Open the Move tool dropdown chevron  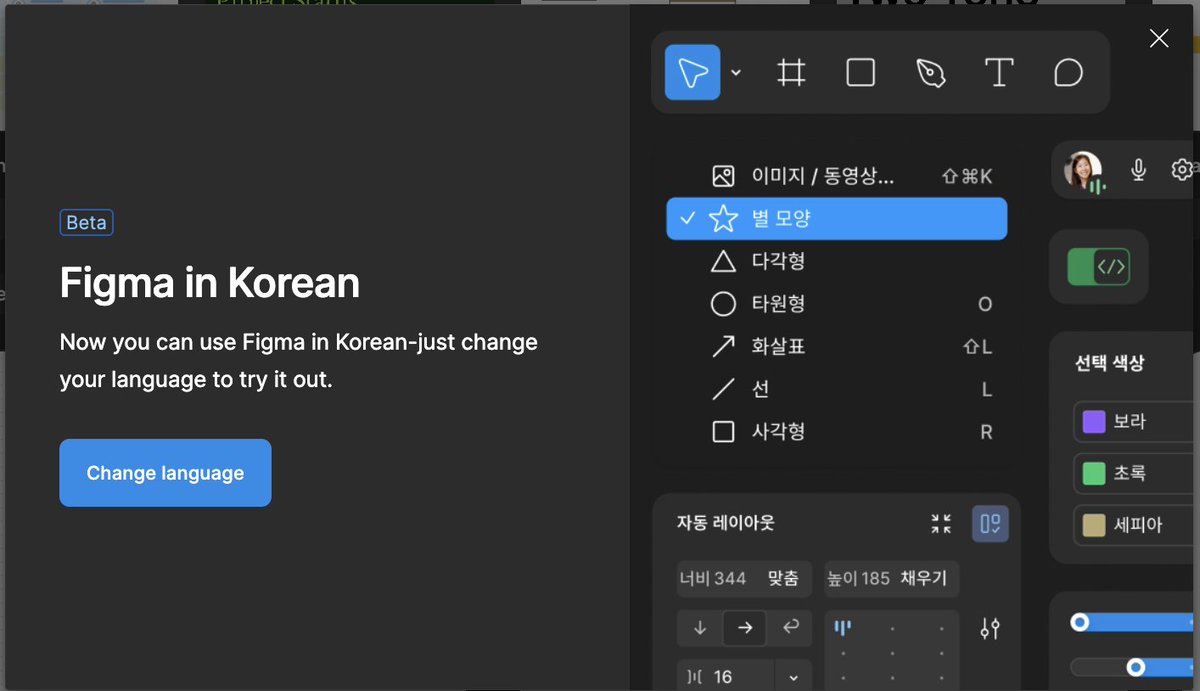[736, 72]
